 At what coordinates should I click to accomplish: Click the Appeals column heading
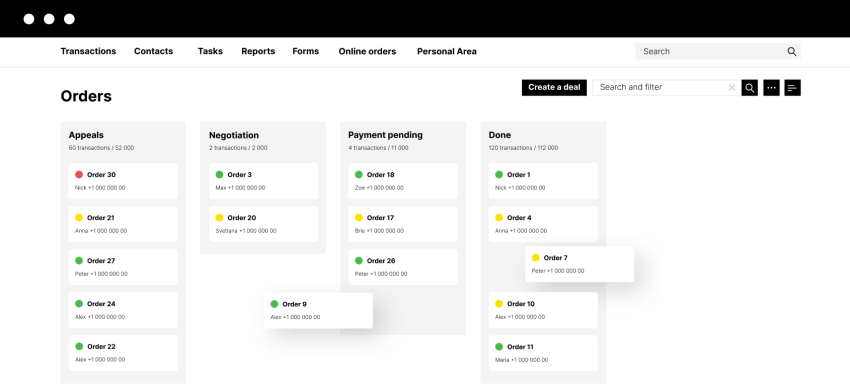(86, 135)
